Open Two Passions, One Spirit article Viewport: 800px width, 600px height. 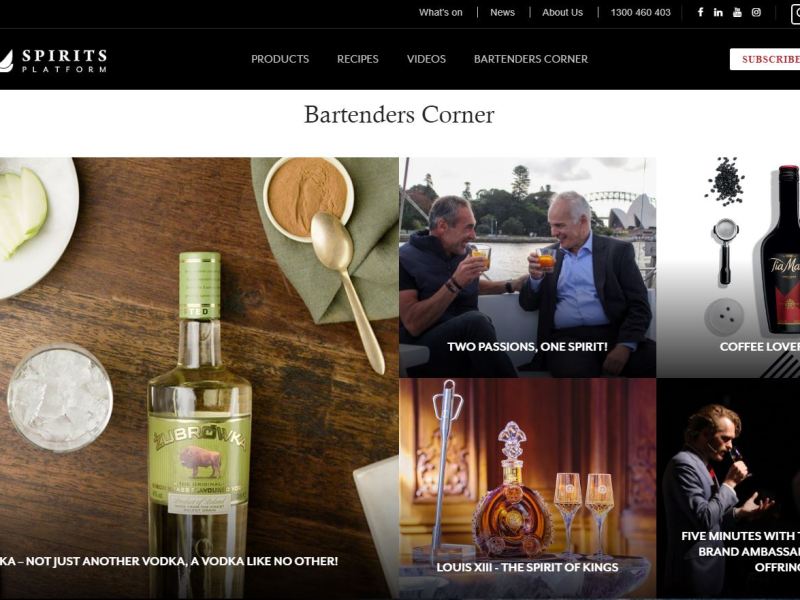[528, 267]
